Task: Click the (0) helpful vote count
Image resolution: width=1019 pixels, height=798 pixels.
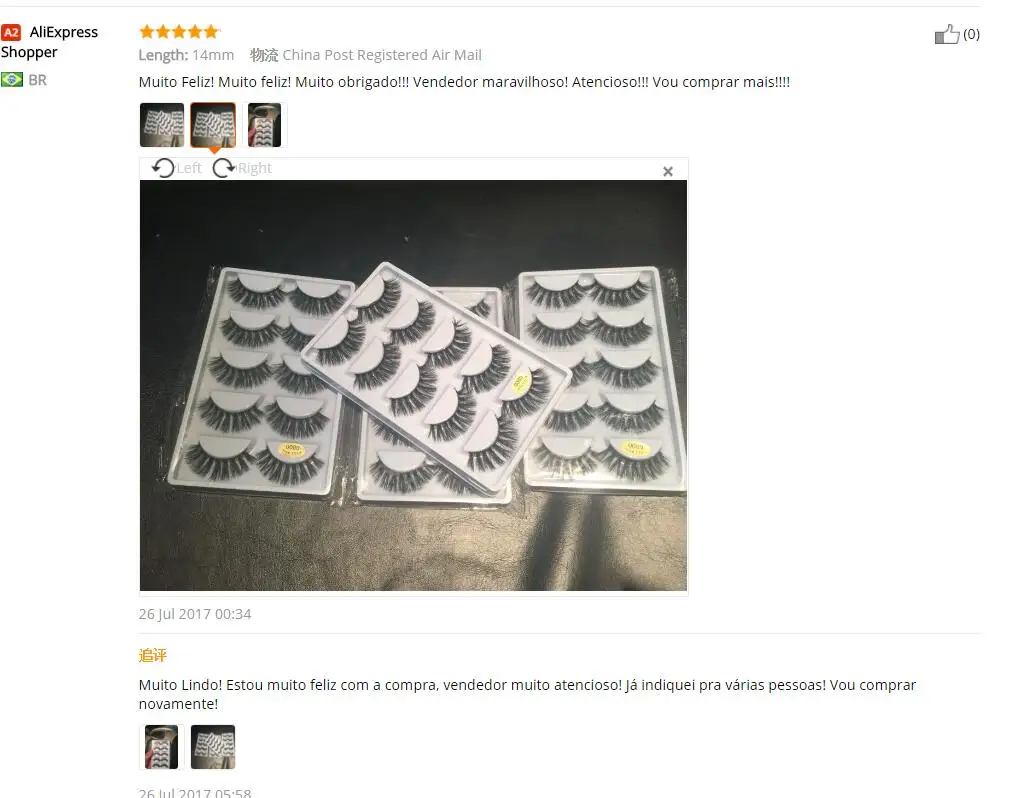Action: (x=971, y=34)
